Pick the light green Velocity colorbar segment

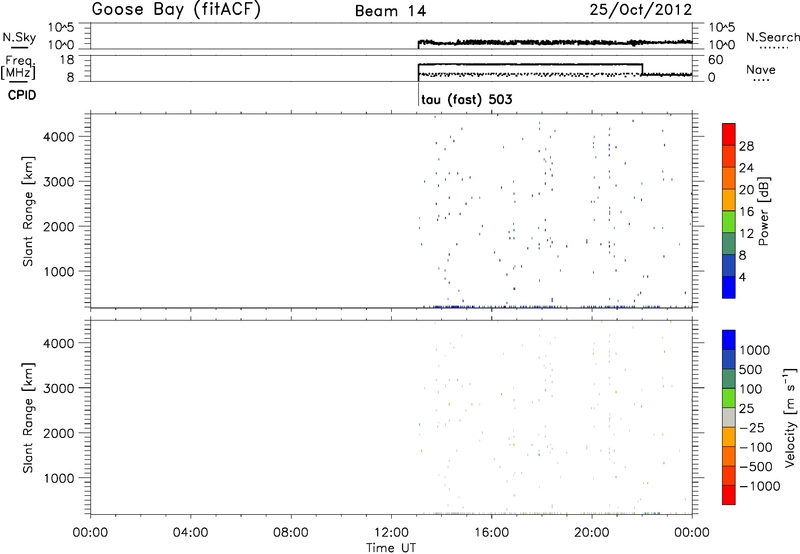pos(729,398)
